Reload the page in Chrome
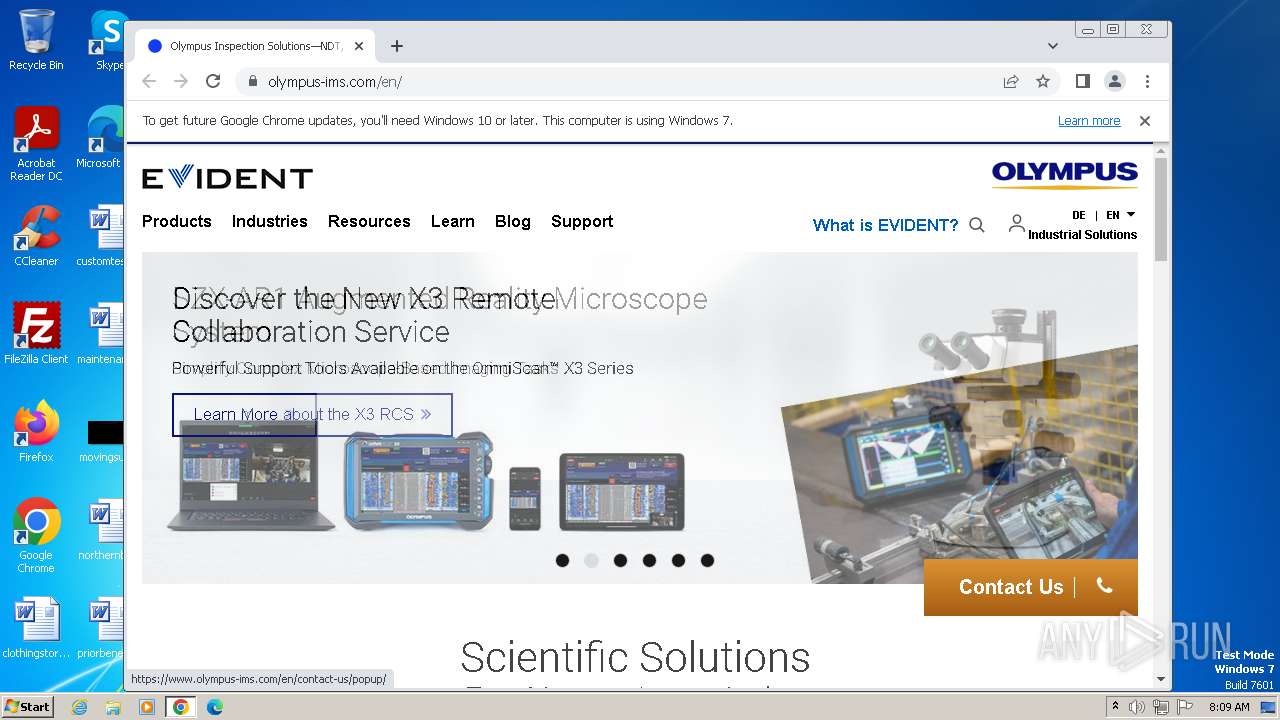1280x720 pixels. point(213,81)
